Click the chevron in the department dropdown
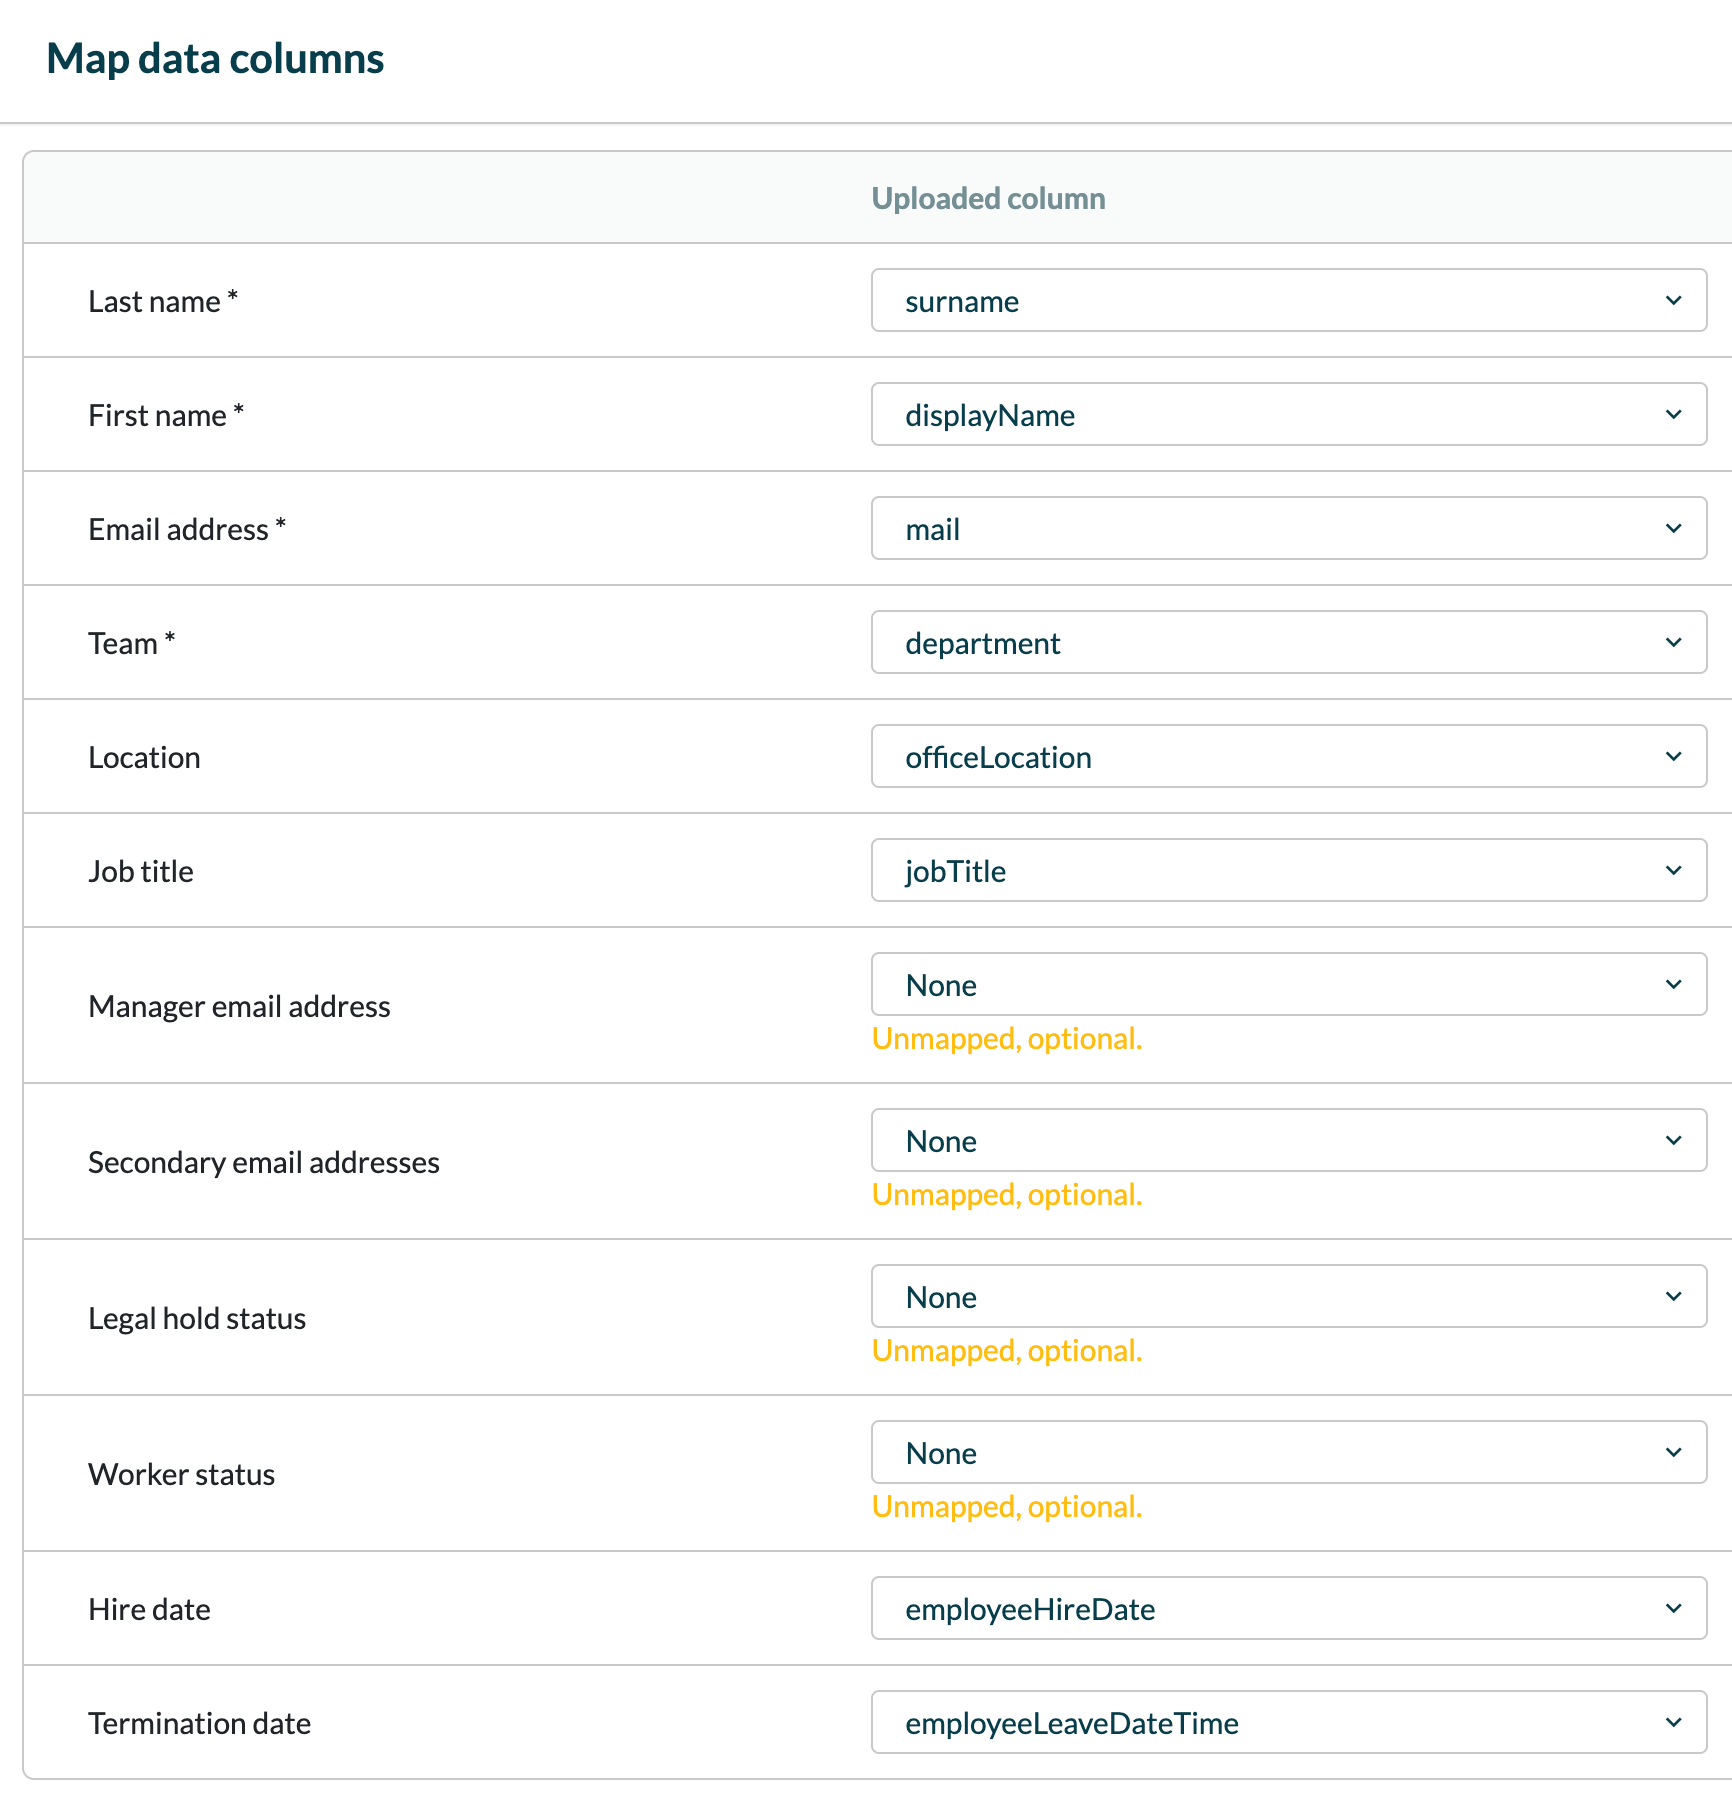This screenshot has width=1732, height=1794. pyautogui.click(x=1673, y=643)
